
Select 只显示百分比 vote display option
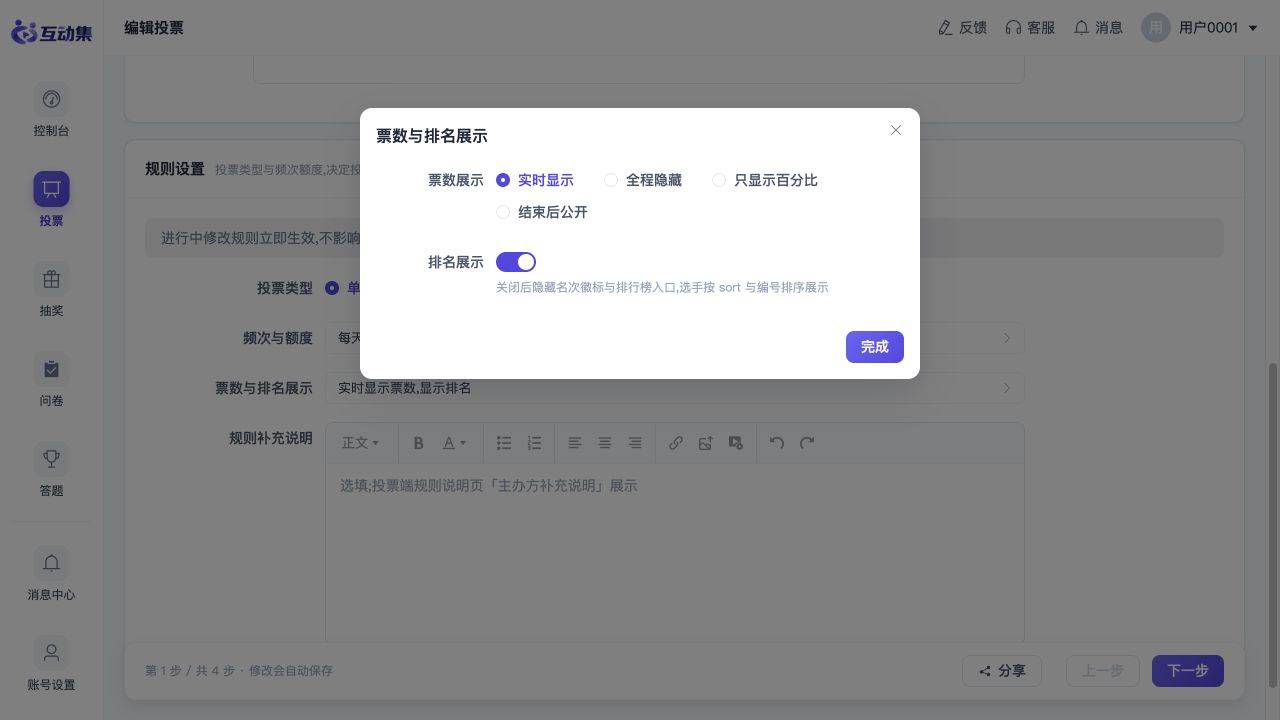tap(765, 180)
